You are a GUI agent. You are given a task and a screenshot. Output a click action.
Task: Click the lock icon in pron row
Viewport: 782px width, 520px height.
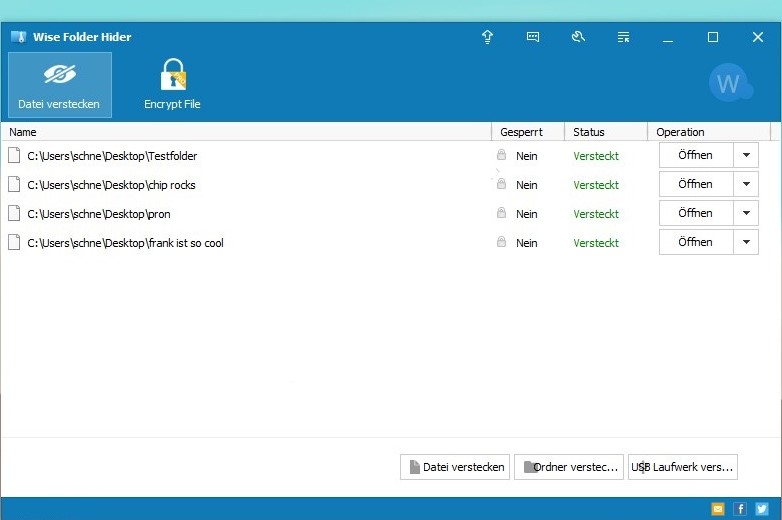coord(501,212)
